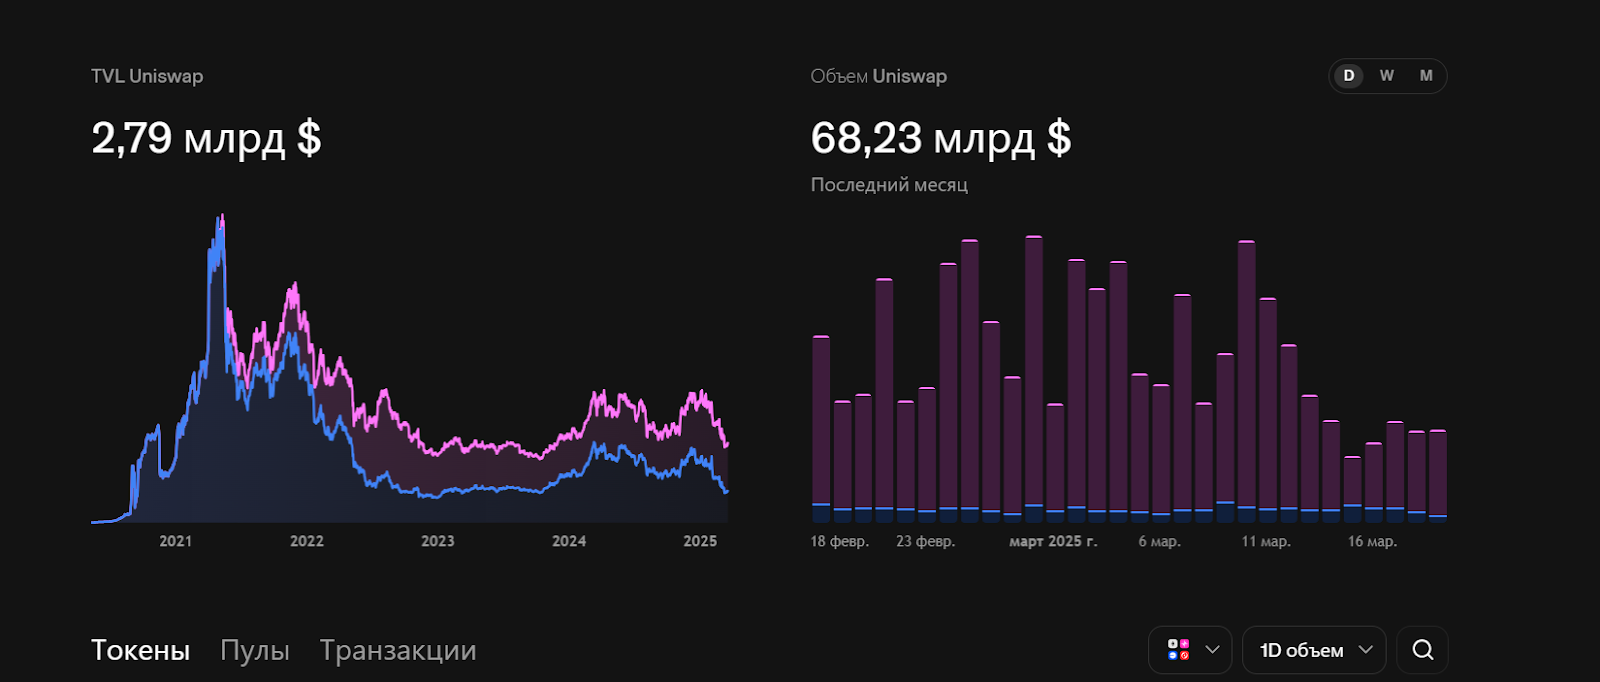
Task: Open the Токены tab
Action: (x=140, y=650)
